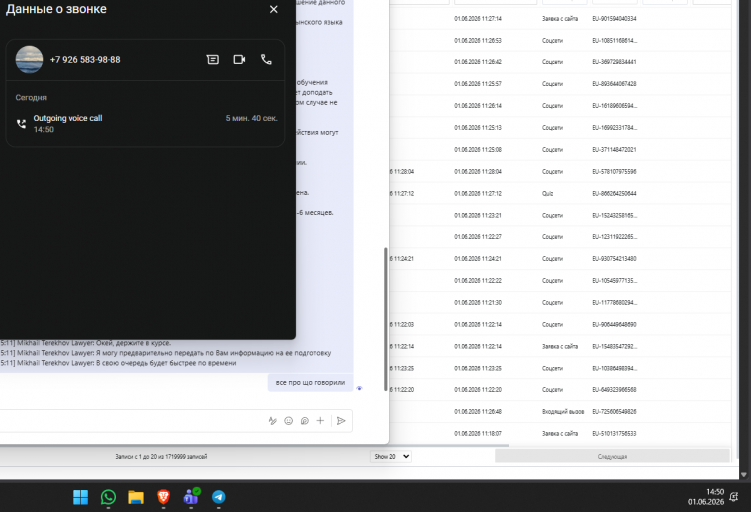Open Telegram from the taskbar
The height and width of the screenshot is (512, 751).
pyautogui.click(x=219, y=497)
